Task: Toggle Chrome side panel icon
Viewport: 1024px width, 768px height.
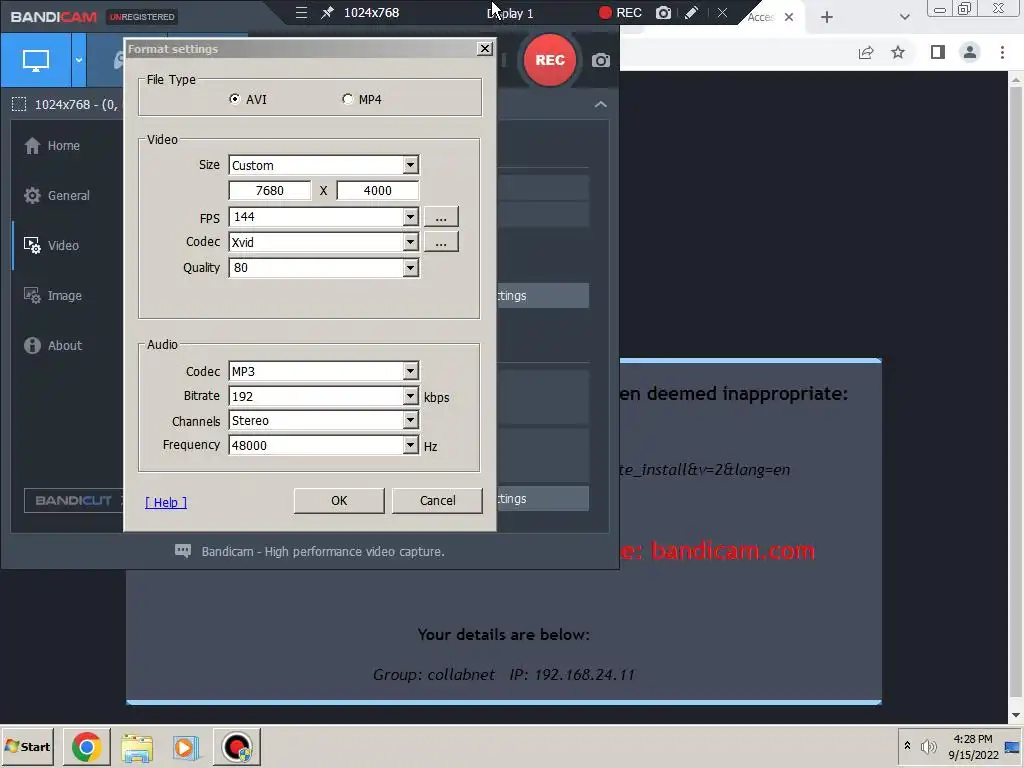Action: 938,52
